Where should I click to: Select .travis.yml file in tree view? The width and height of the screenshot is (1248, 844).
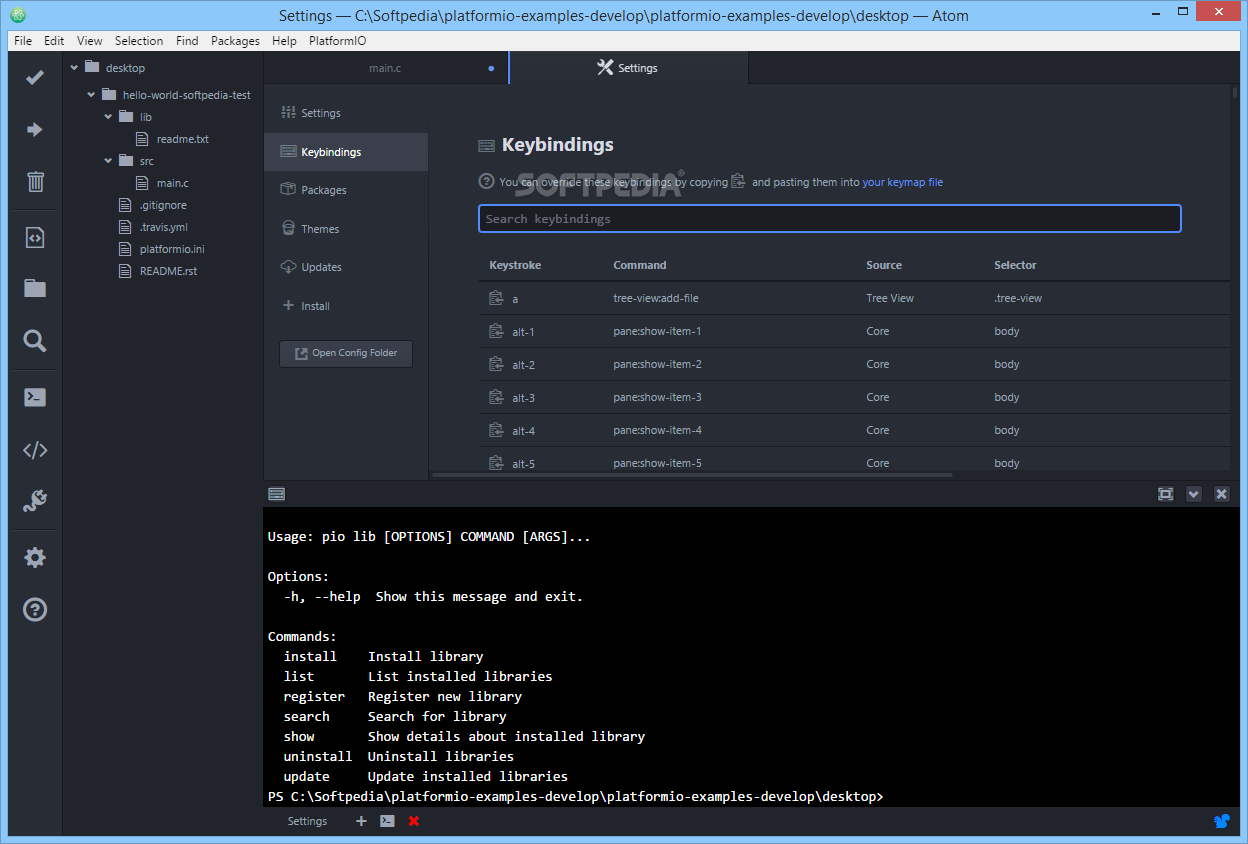(x=164, y=227)
